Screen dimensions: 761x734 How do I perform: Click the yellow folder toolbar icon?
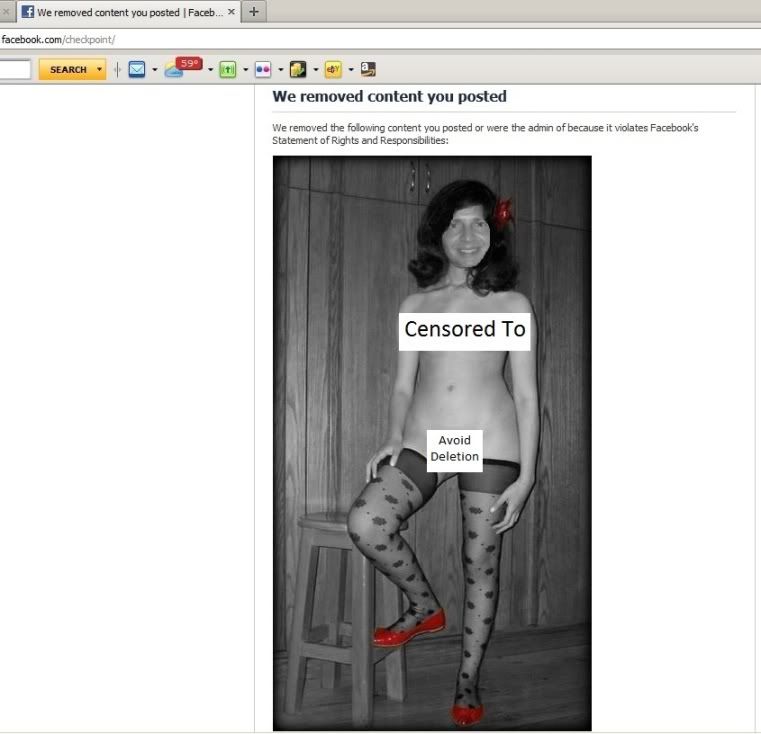tap(298, 69)
